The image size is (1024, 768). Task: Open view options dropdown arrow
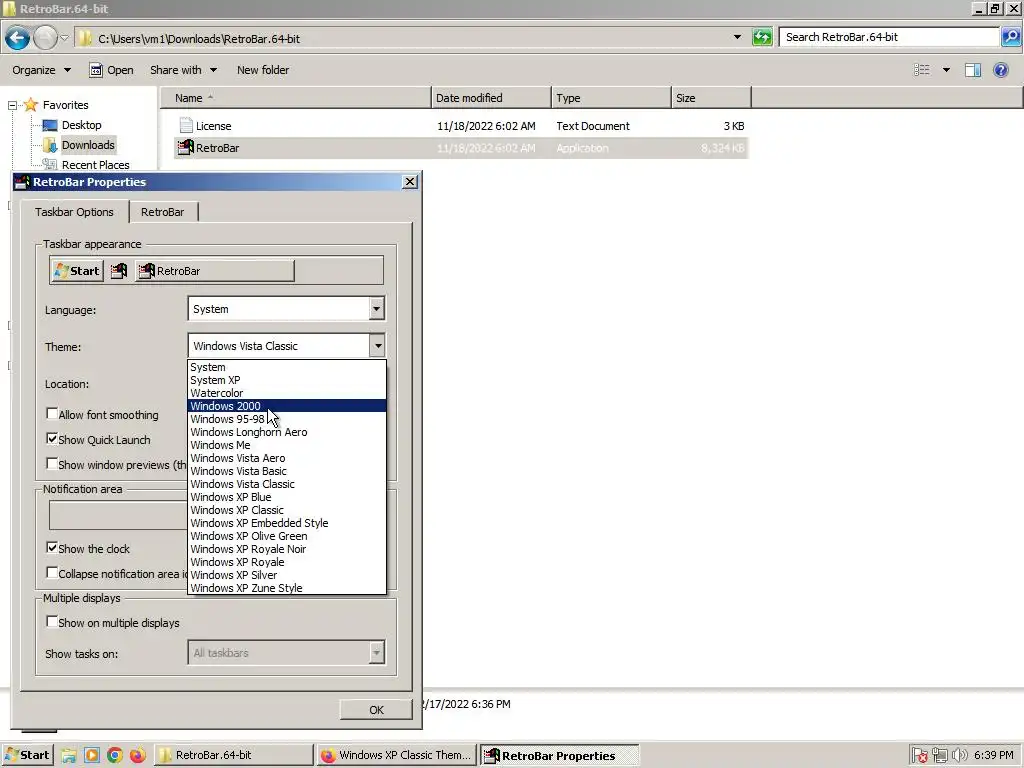point(946,70)
